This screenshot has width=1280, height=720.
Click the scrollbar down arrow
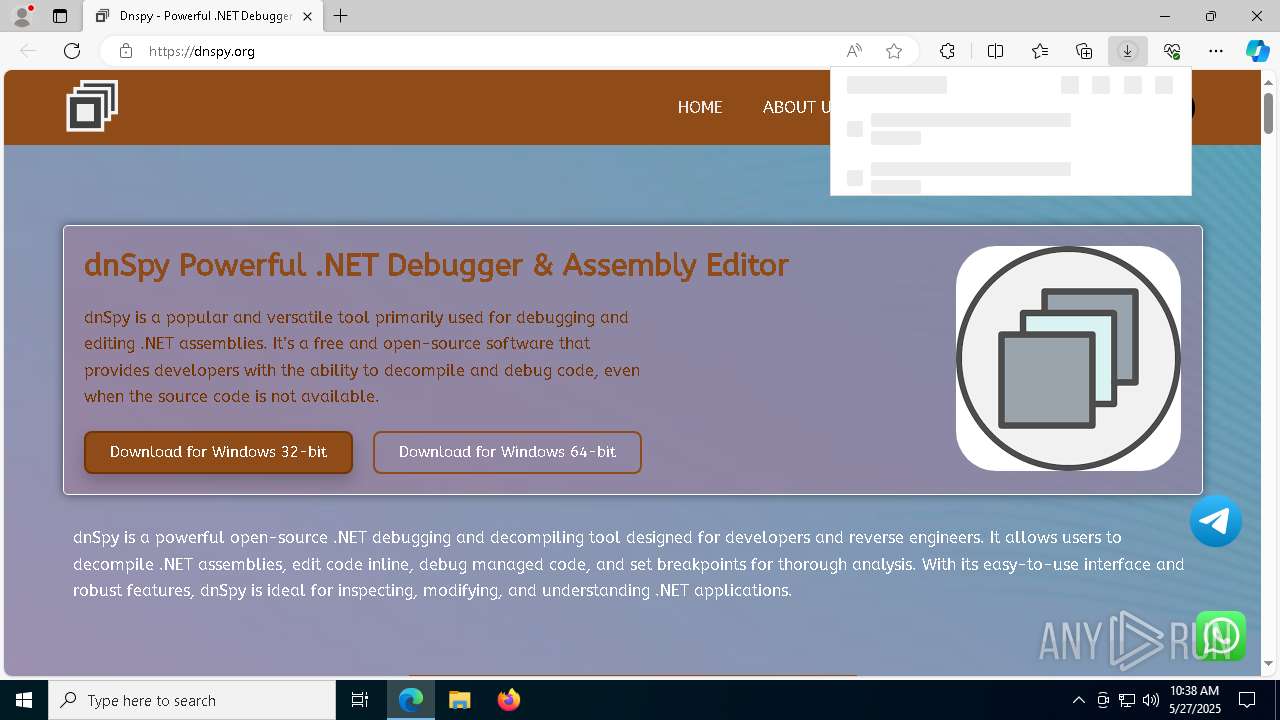[x=1269, y=663]
